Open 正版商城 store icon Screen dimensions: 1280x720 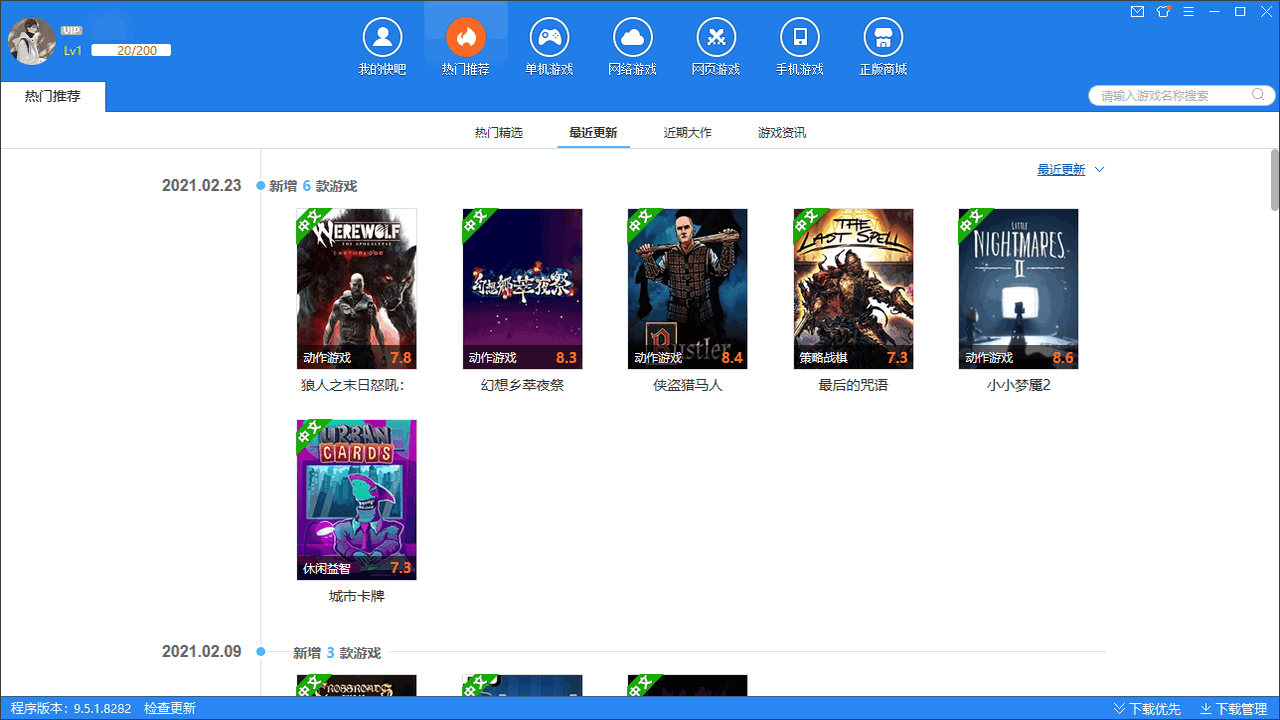pyautogui.click(x=883, y=38)
